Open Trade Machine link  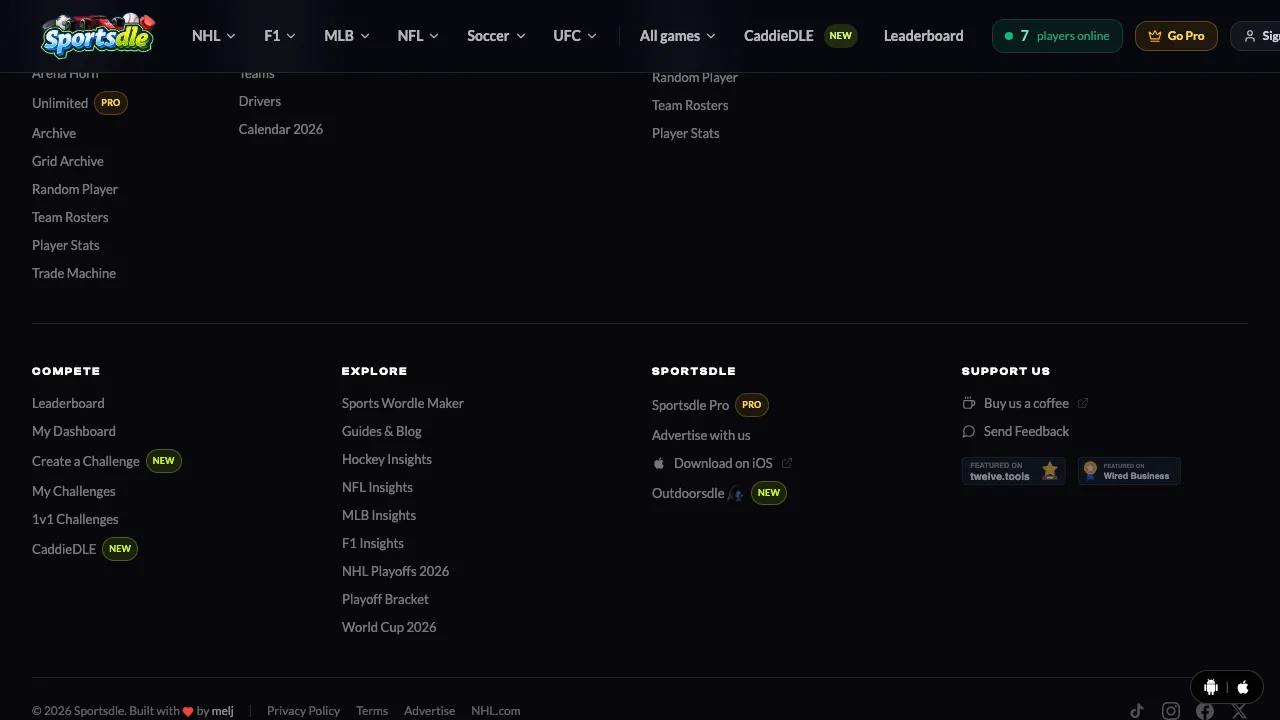pyautogui.click(x=74, y=273)
